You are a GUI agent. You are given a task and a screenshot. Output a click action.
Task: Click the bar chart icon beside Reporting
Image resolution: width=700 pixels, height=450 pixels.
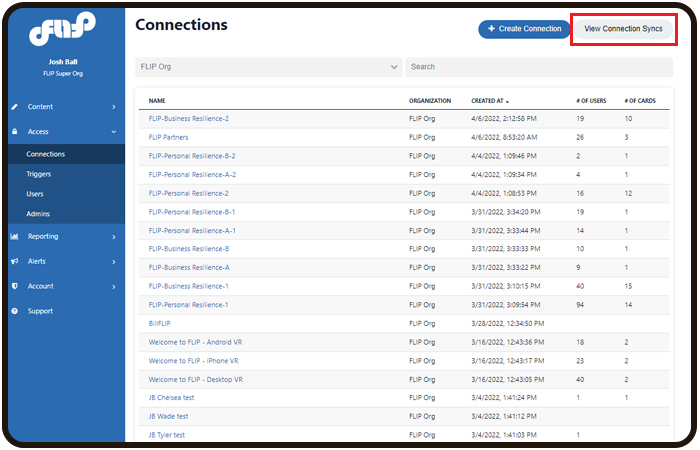tap(15, 237)
